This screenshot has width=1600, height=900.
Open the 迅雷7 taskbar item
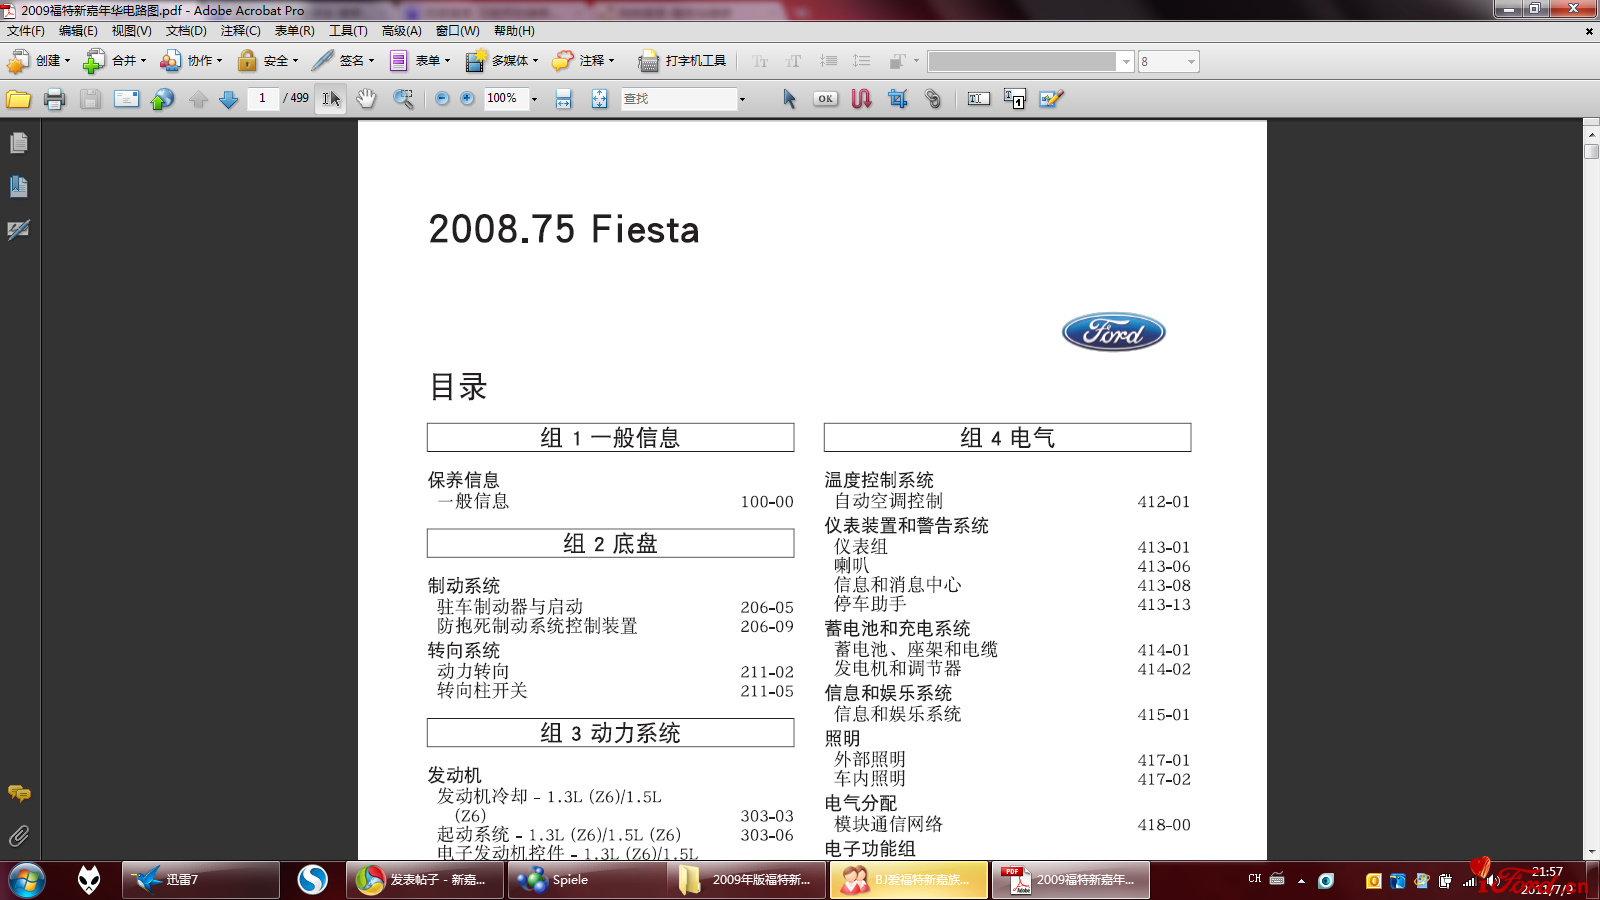coord(201,880)
